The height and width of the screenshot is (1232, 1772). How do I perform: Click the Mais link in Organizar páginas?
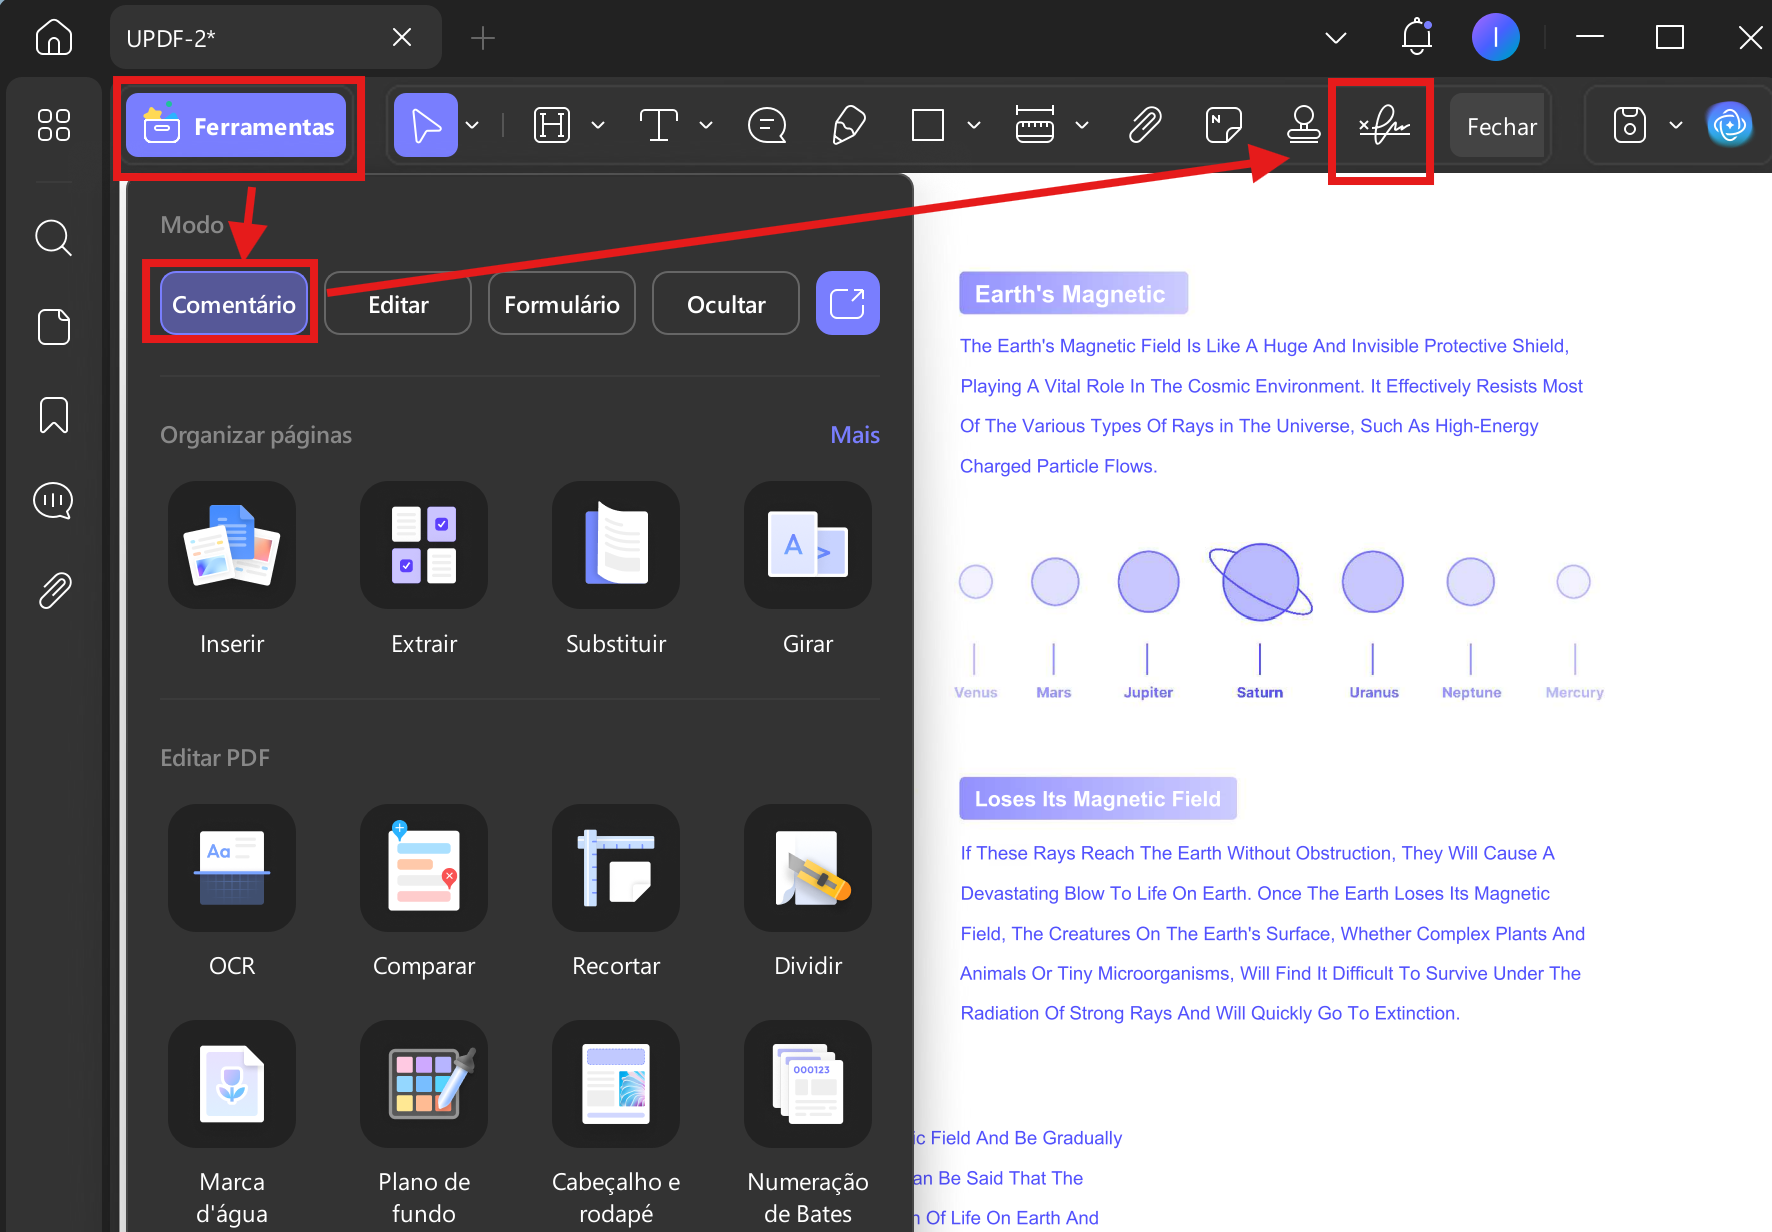point(855,435)
